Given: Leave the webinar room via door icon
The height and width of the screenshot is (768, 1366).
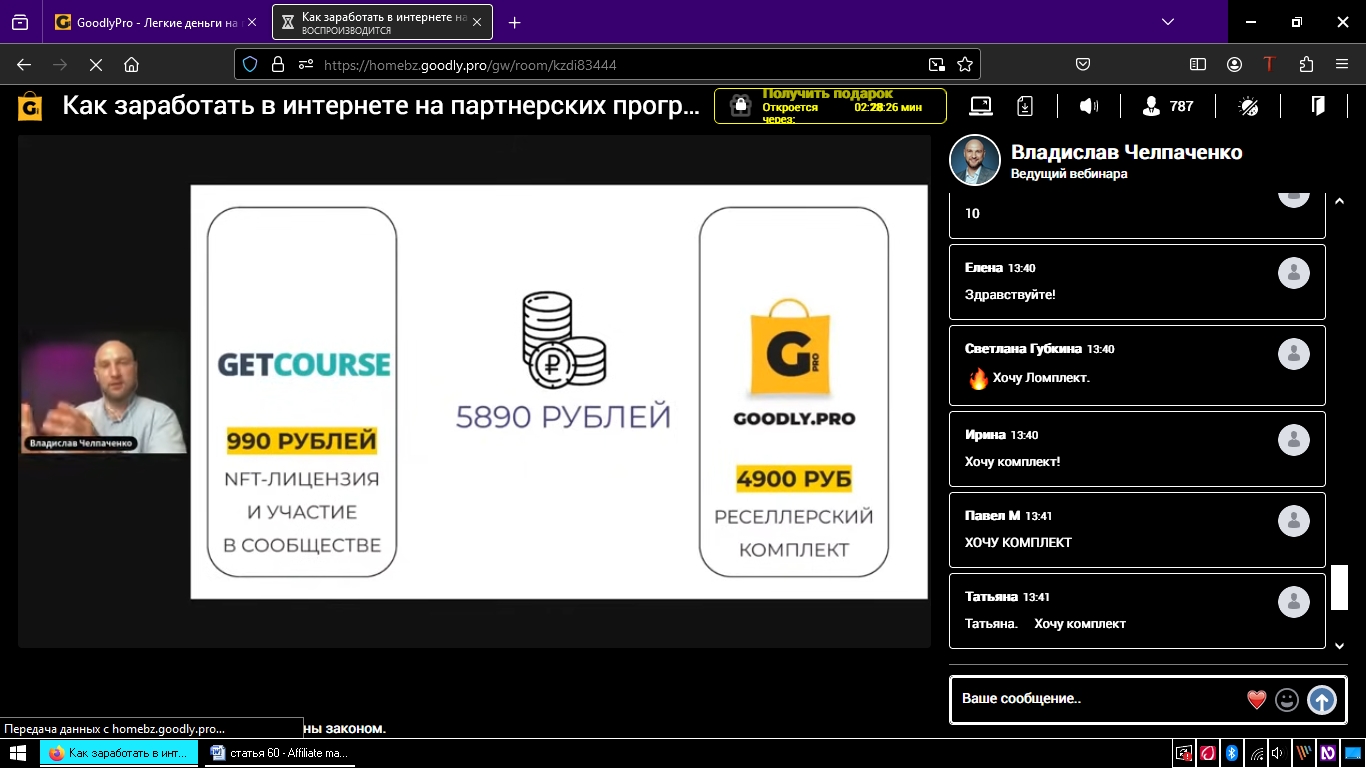Looking at the screenshot, I should click(x=1318, y=106).
